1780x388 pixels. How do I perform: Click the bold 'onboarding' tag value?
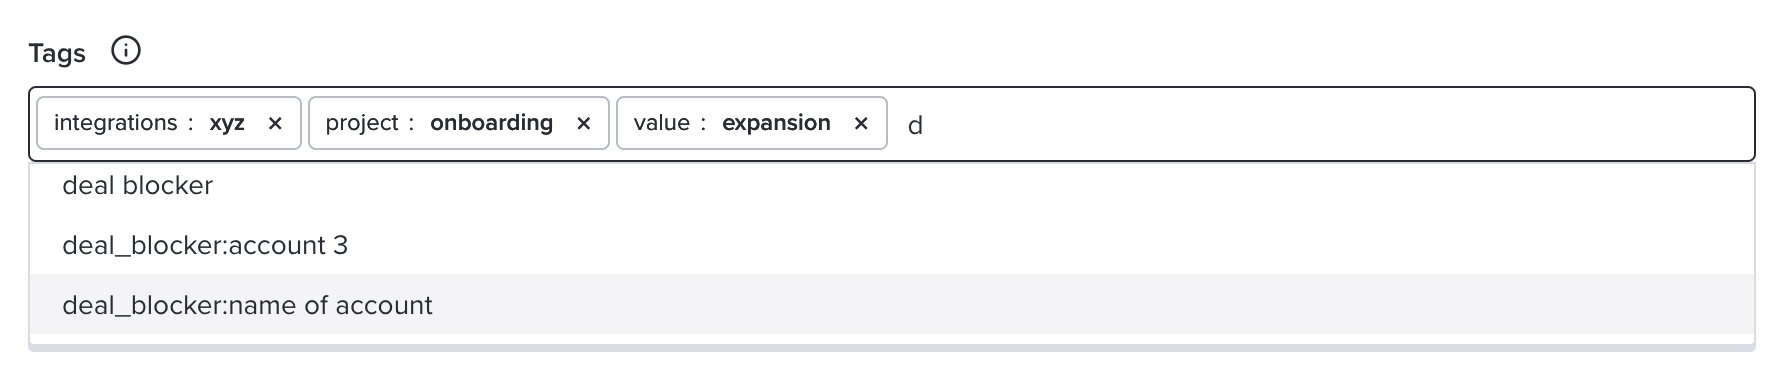491,123
